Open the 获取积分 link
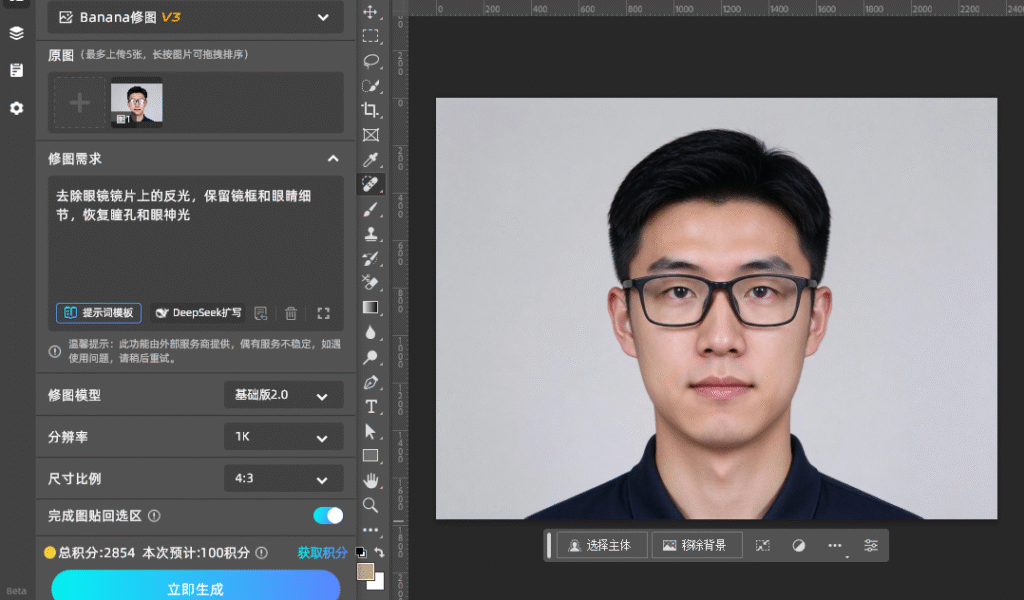The image size is (1024, 600). click(322, 553)
